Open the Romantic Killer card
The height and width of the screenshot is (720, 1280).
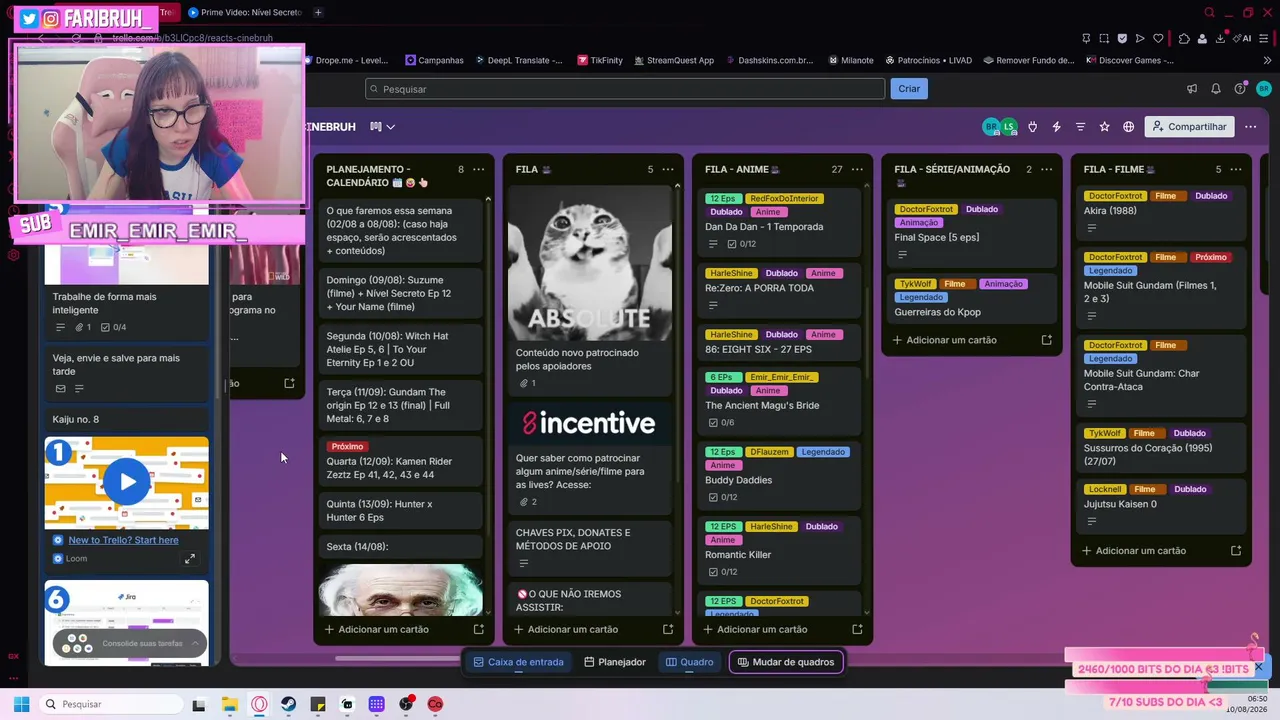coord(778,550)
